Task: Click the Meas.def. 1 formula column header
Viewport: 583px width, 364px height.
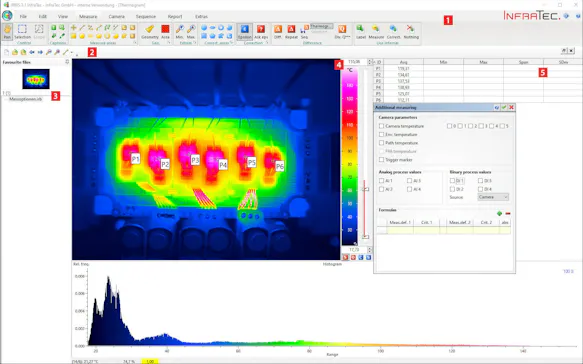Action: coord(400,222)
